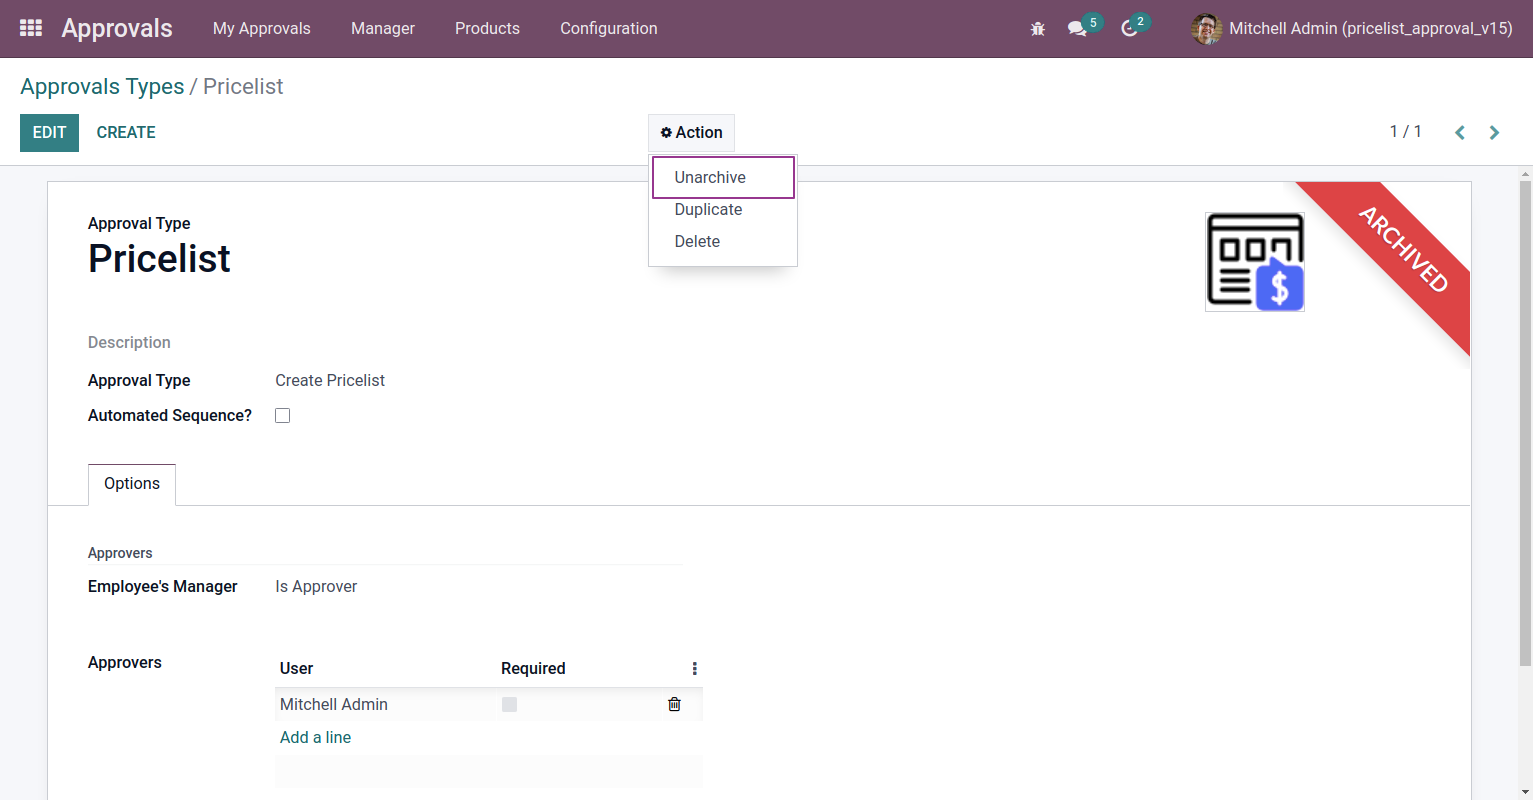The height and width of the screenshot is (800, 1533).
Task: Open Mitchell Admin user menu
Action: 1352,28
